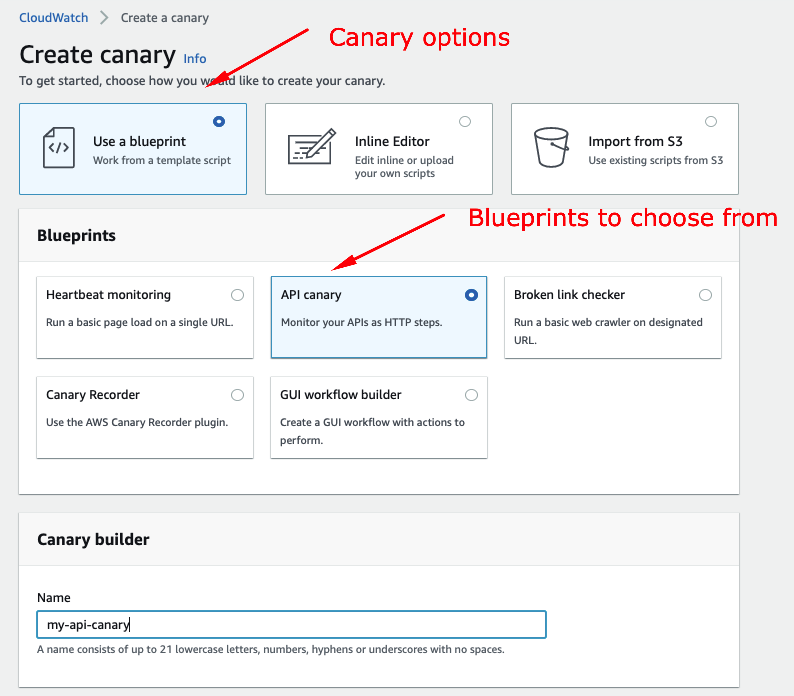Click the GUI workflow builder card title
This screenshot has height=696, width=794.
[x=341, y=395]
